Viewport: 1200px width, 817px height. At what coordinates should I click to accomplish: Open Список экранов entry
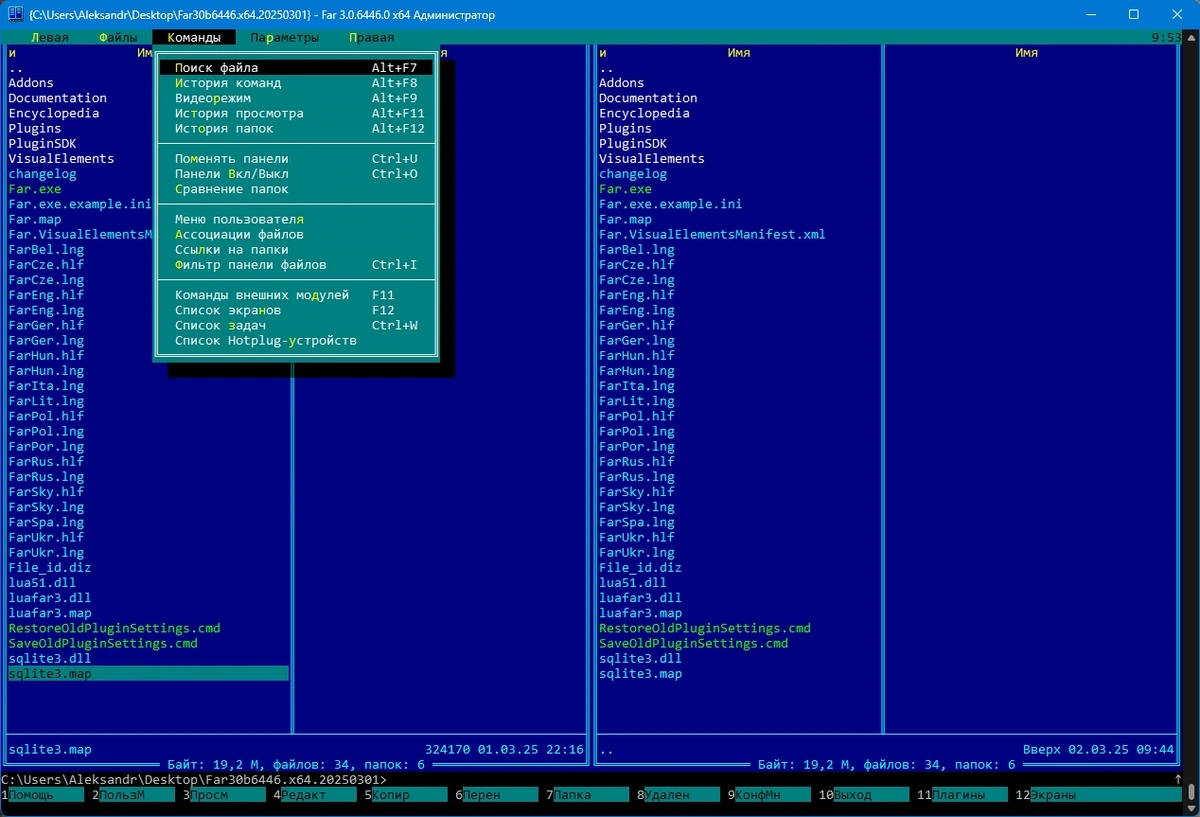point(296,310)
